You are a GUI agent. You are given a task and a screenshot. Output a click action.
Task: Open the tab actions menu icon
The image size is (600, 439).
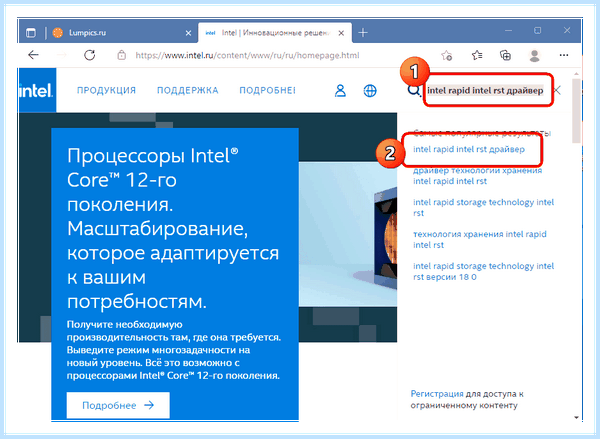(x=31, y=33)
